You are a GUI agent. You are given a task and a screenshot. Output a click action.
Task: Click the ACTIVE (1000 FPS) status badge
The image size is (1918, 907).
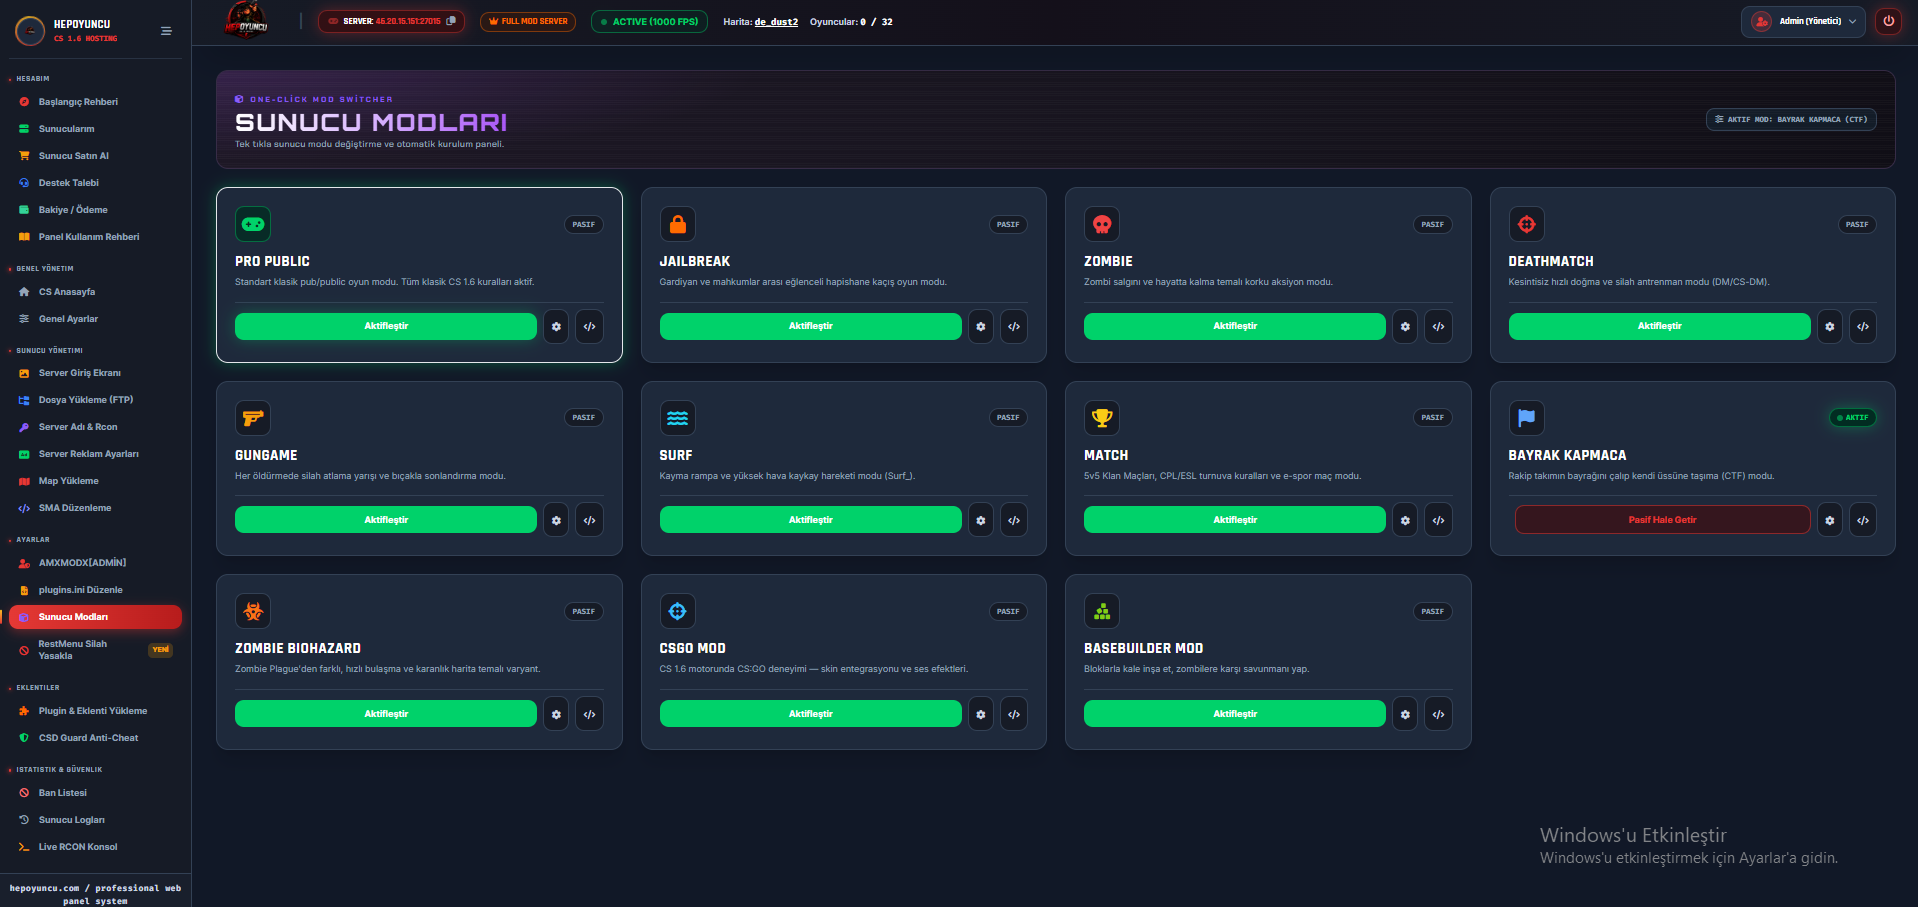(649, 21)
